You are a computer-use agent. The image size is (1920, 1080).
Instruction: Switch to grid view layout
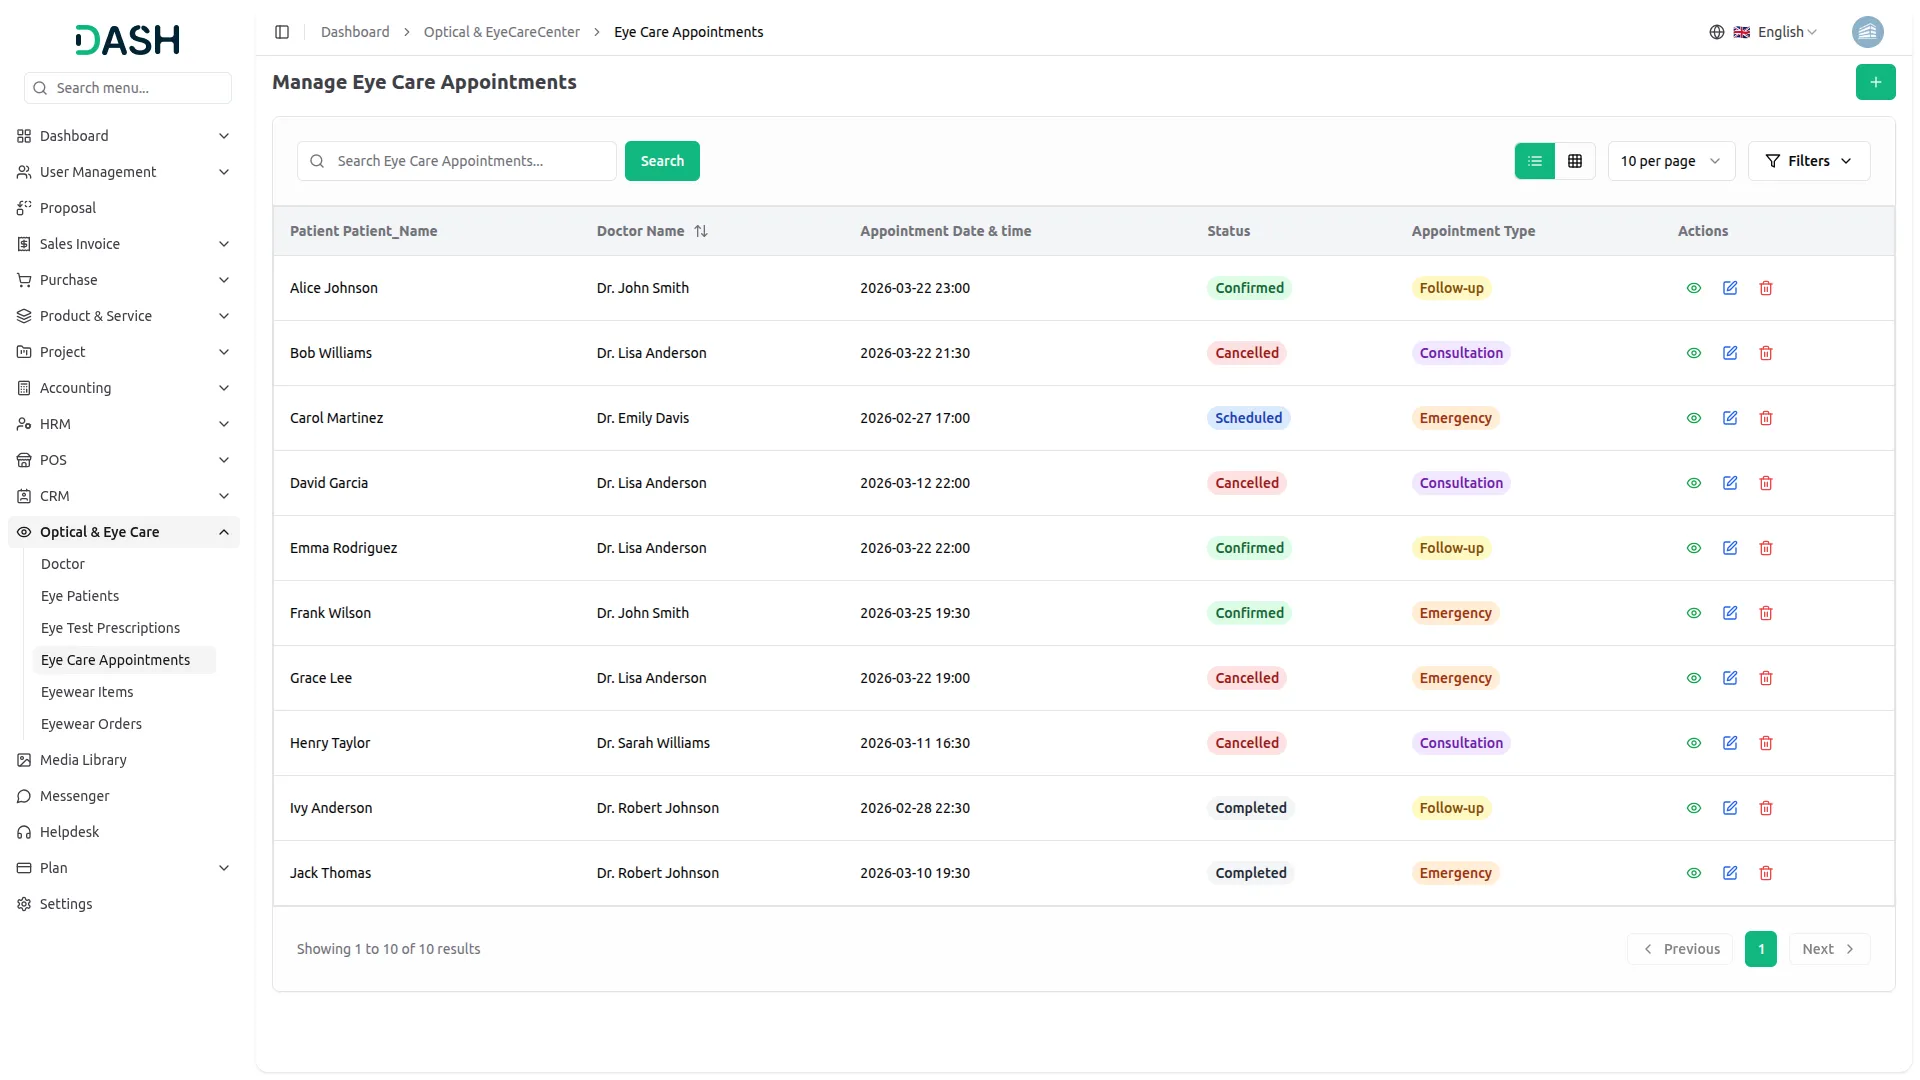pyautogui.click(x=1575, y=161)
